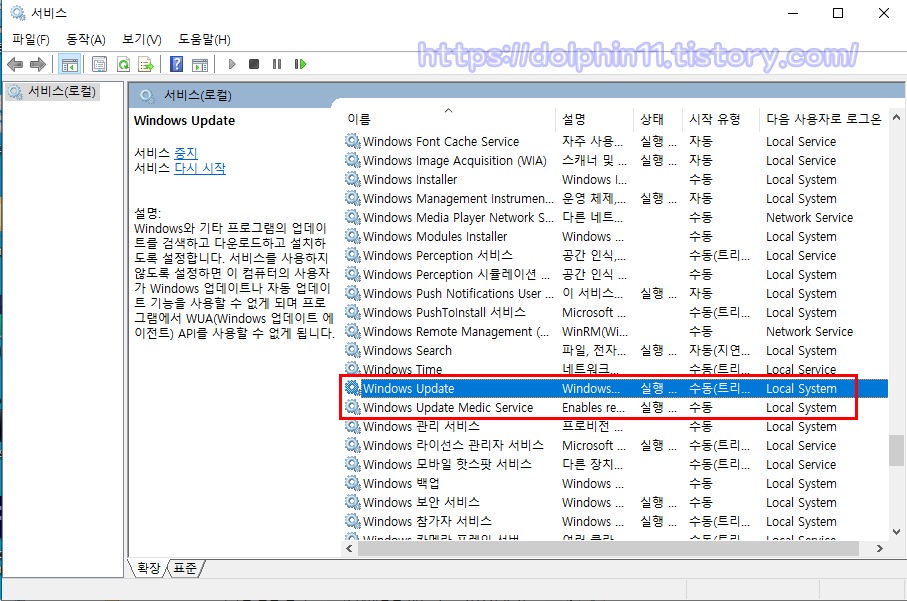907x601 pixels.
Task: Click the Windows Update heading in detail pane
Action: 185,121
